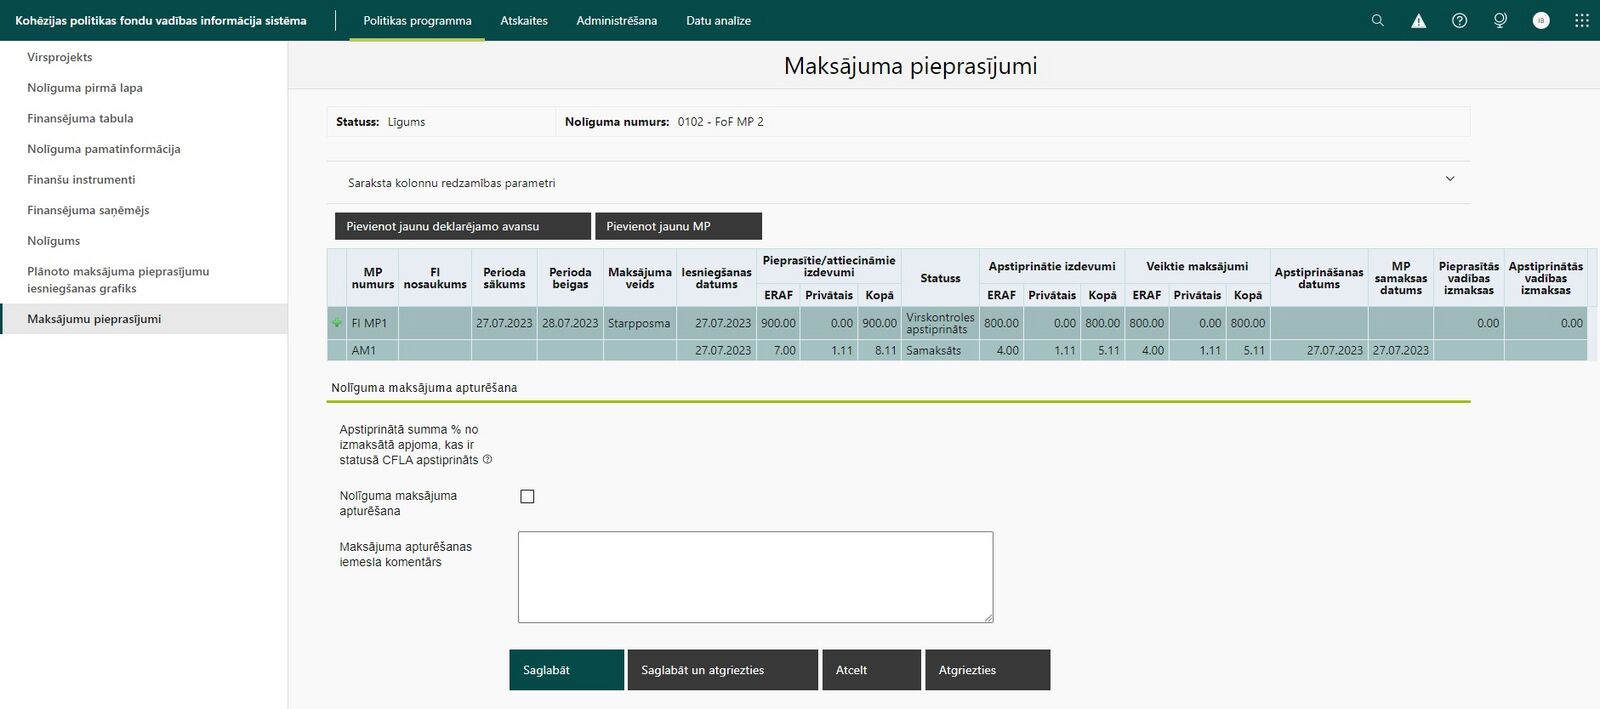Click Pievienot jaunu deklarējamo avansu button
Viewport: 1600px width, 709px height.
(x=463, y=226)
